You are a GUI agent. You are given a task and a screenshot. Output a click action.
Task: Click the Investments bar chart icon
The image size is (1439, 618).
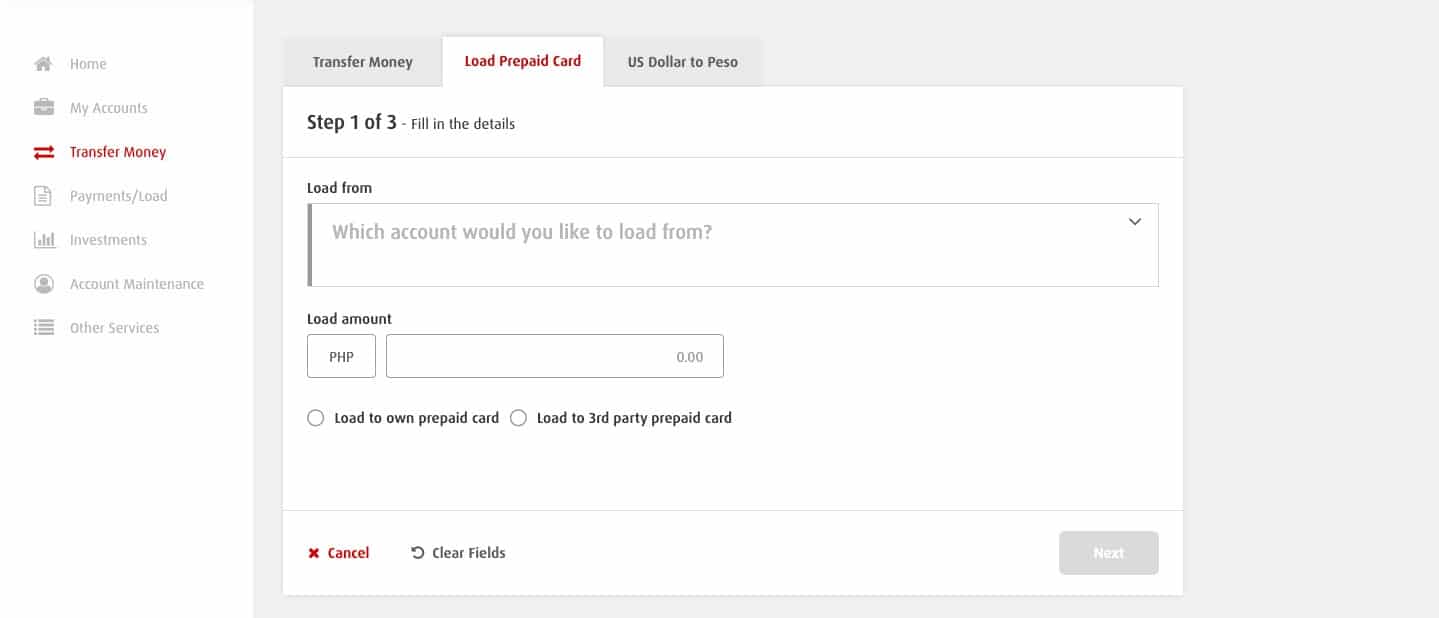tap(44, 240)
